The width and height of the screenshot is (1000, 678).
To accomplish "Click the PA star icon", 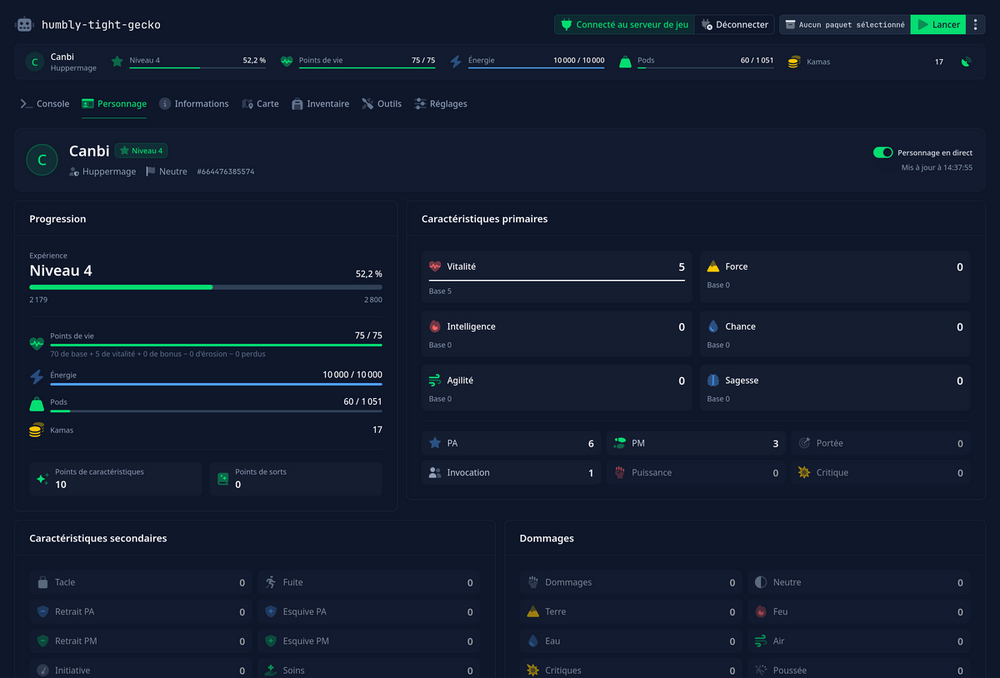I will point(435,443).
